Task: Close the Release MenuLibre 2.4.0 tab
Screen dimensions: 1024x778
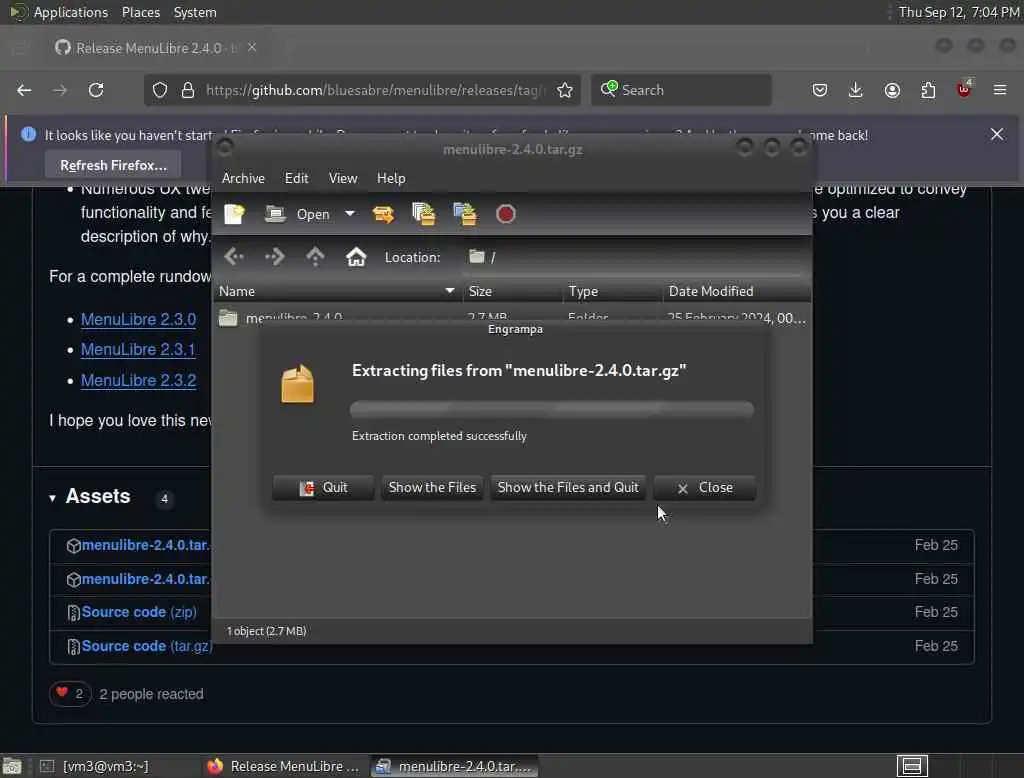Action: 252,48
